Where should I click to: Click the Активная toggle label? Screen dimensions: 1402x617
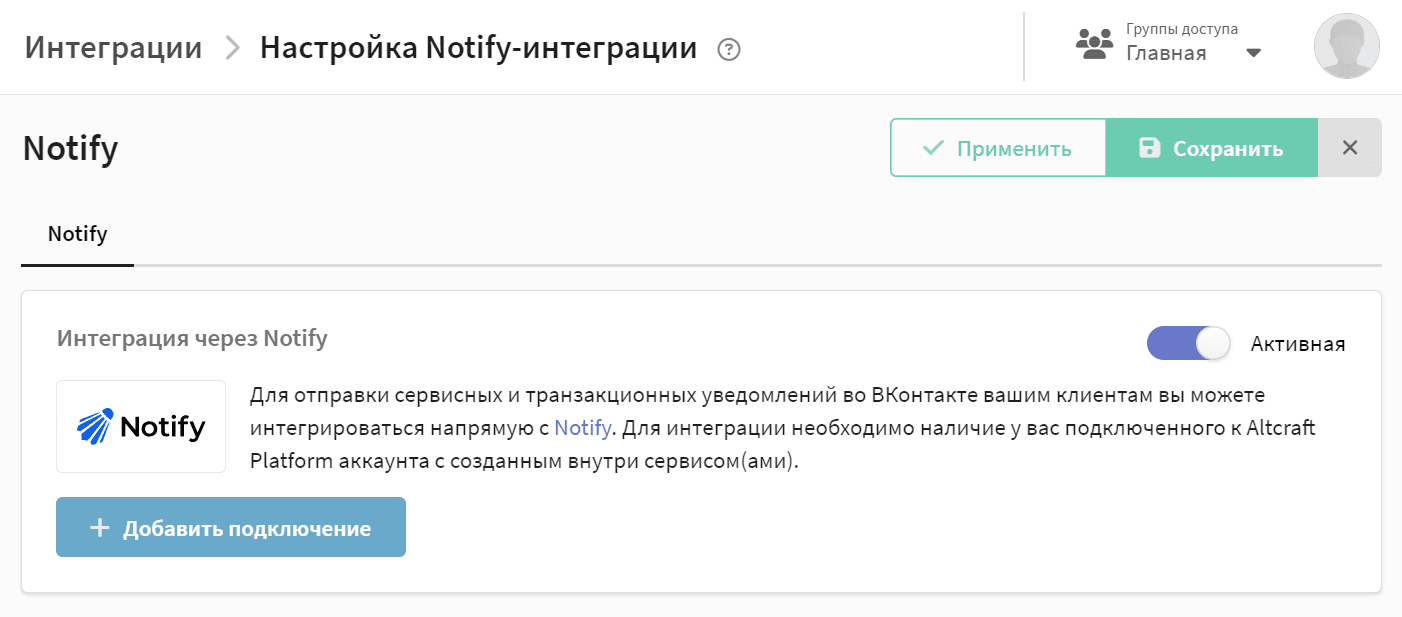1297,344
